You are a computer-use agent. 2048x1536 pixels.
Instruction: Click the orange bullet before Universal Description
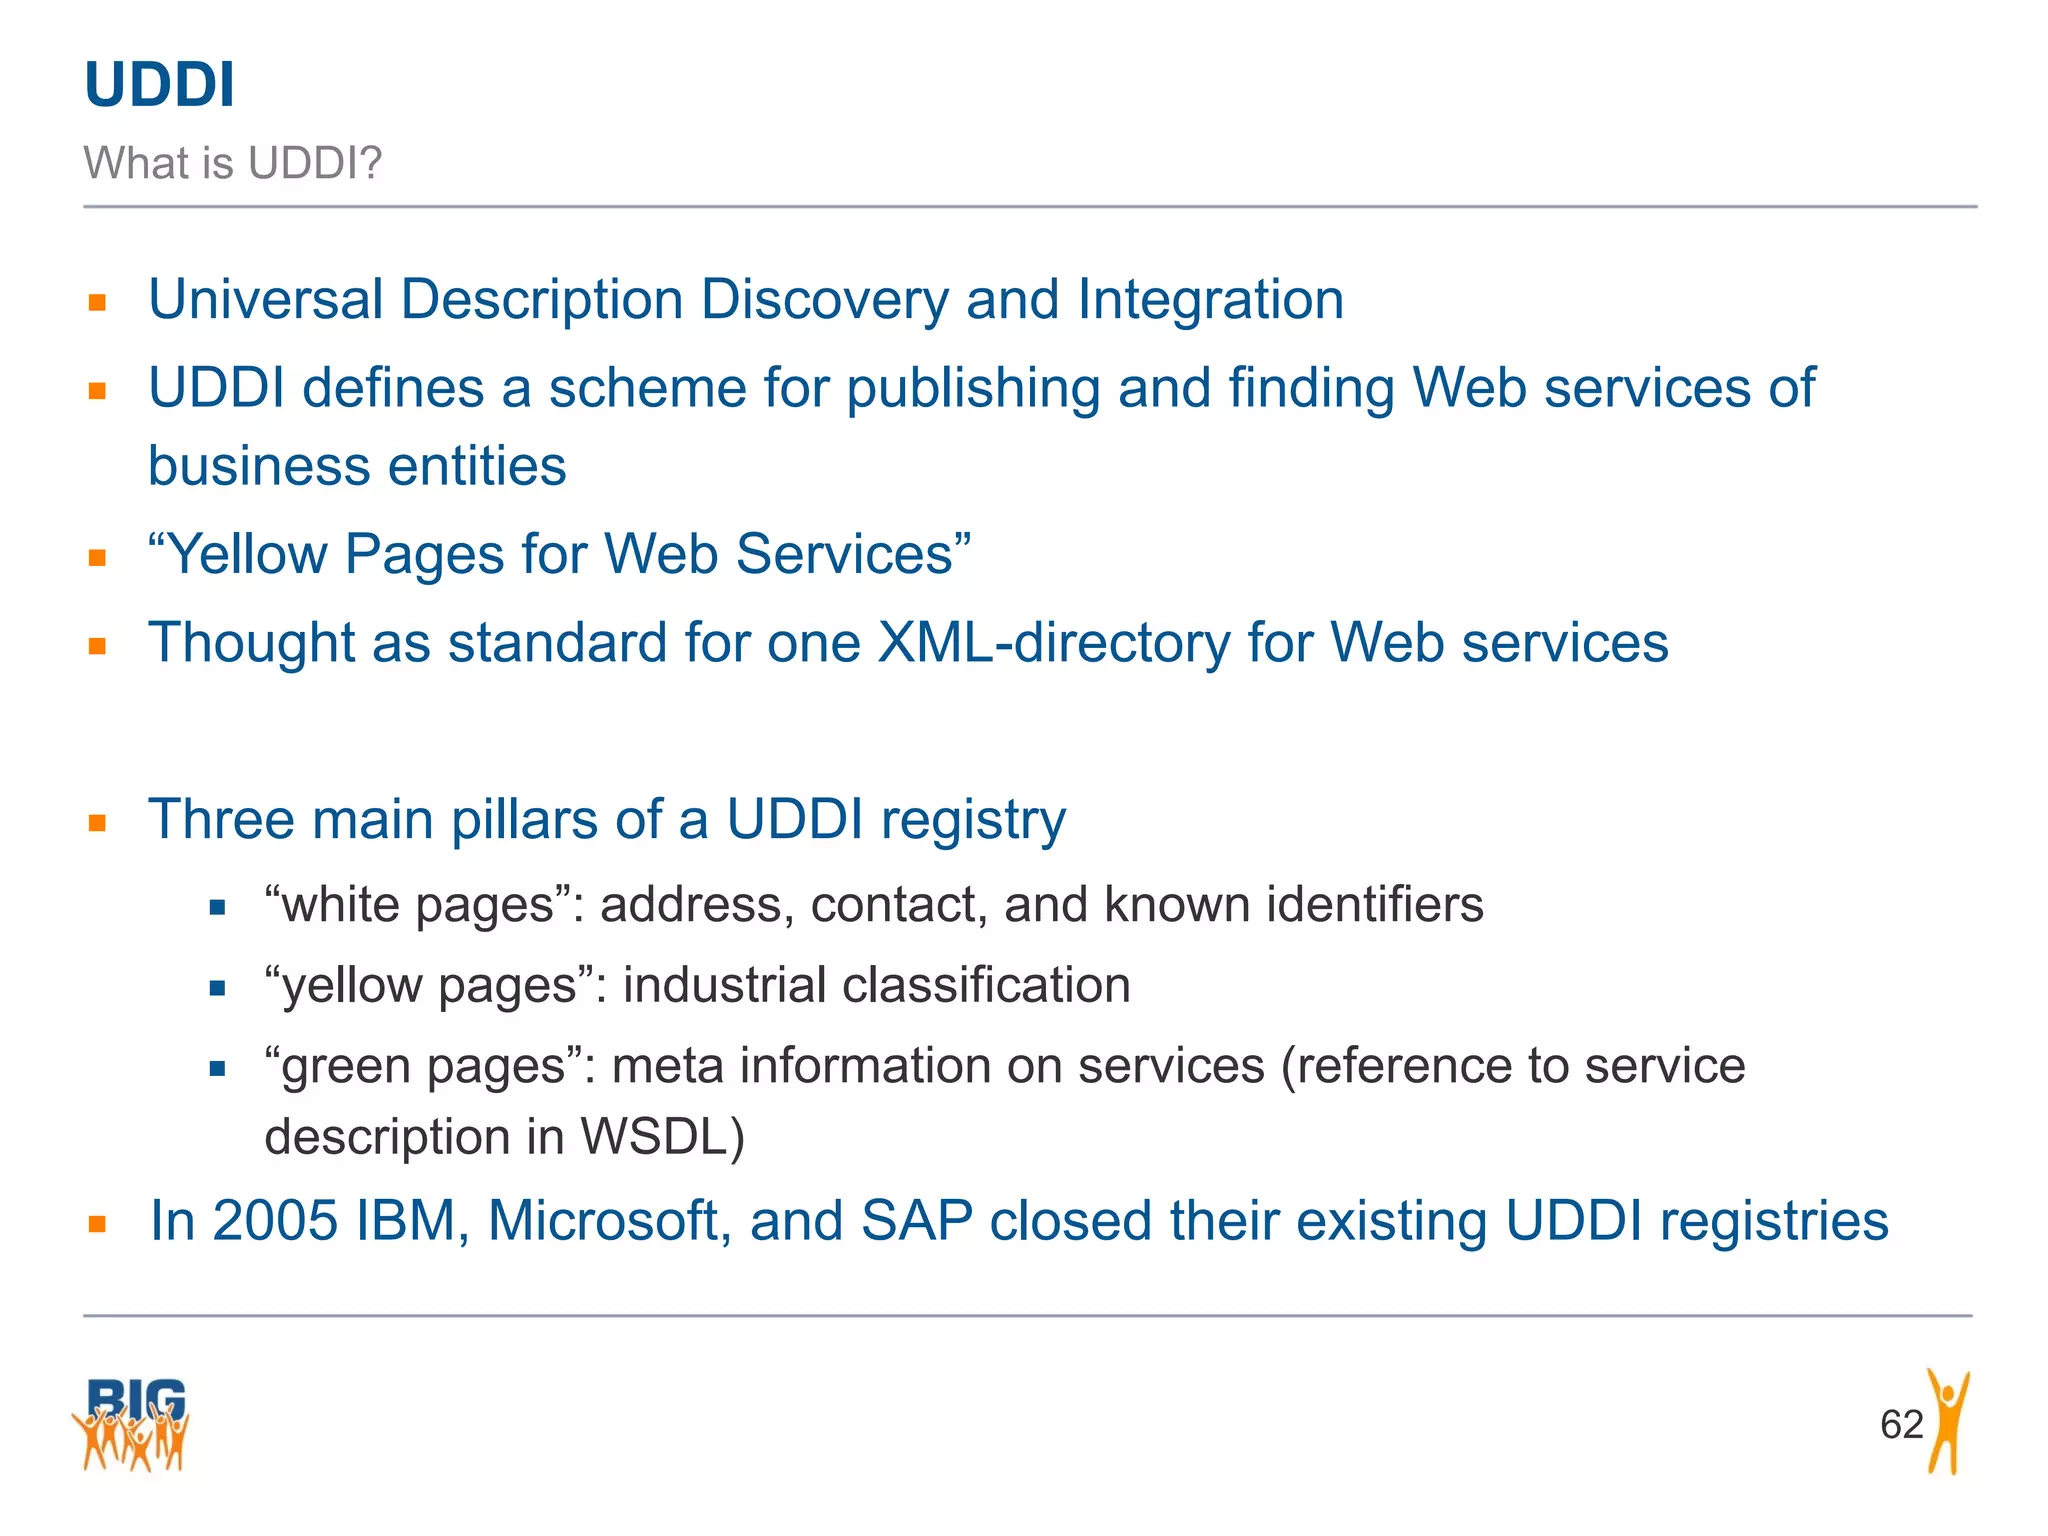click(x=97, y=303)
